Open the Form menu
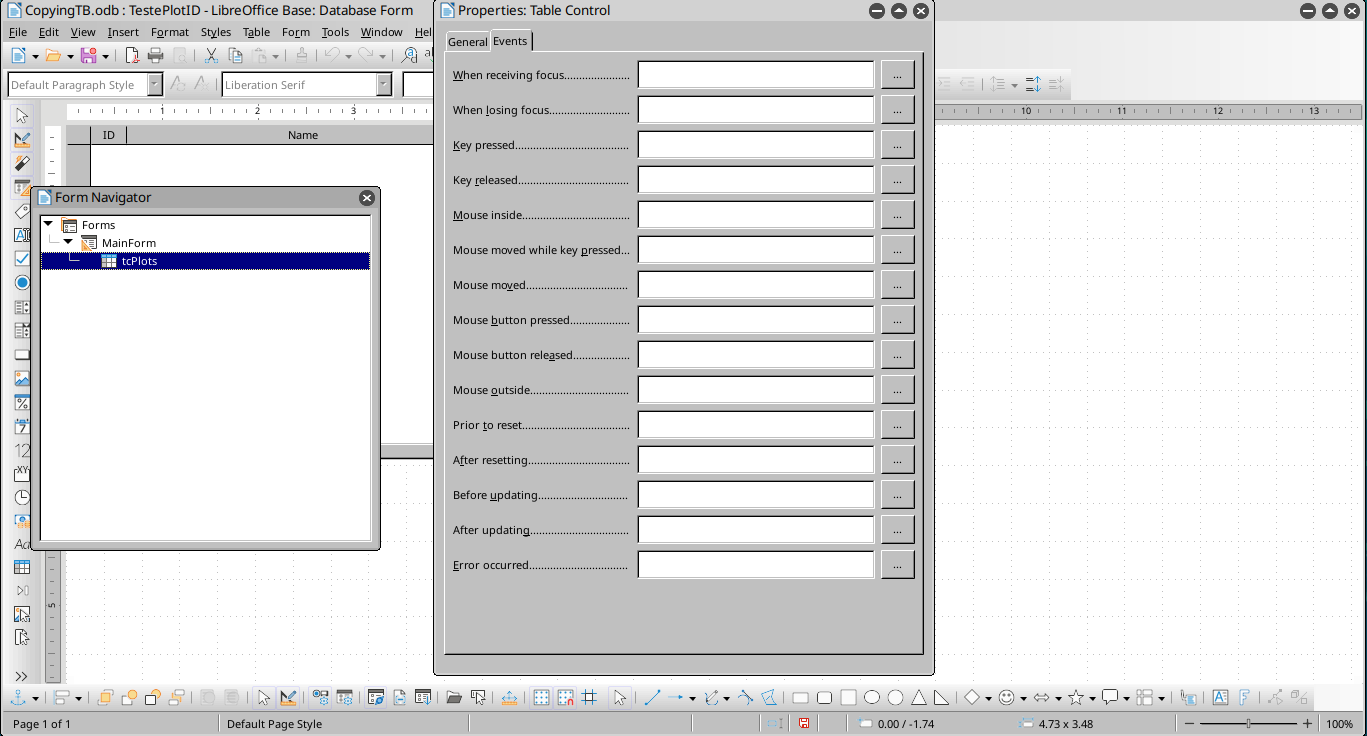This screenshot has height=736, width=1367. click(296, 32)
